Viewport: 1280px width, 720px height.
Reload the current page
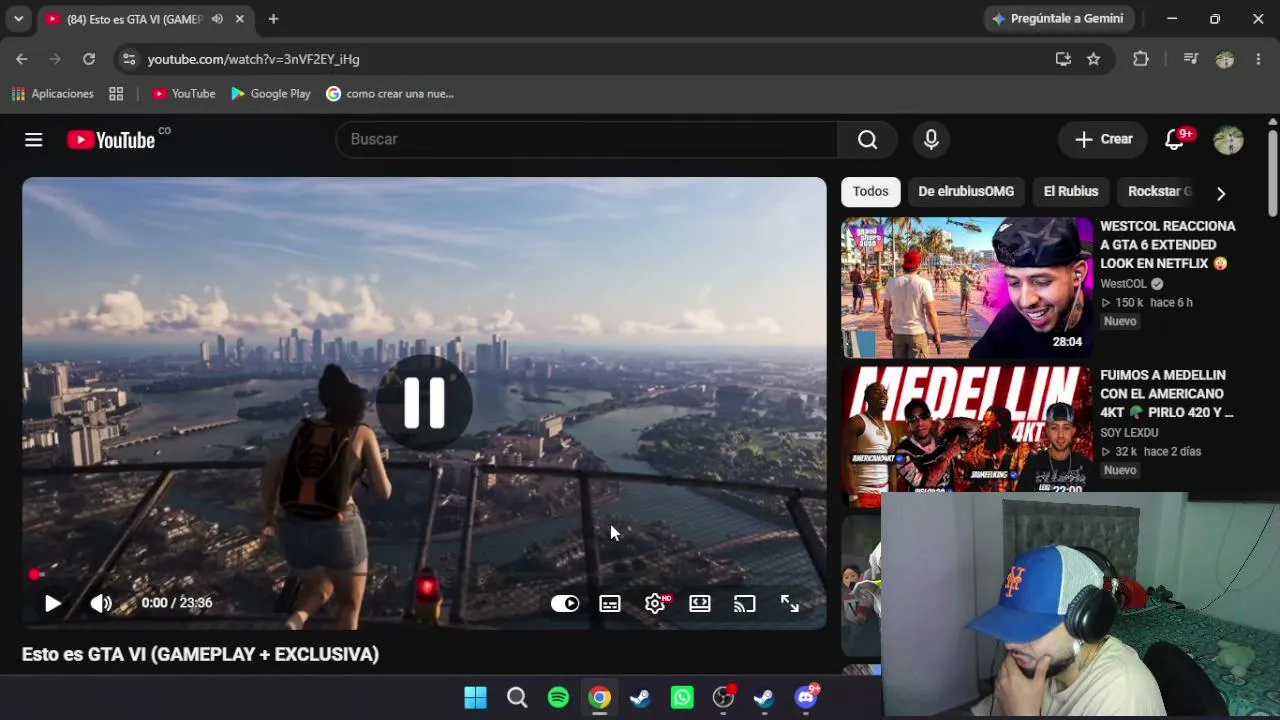point(89,59)
